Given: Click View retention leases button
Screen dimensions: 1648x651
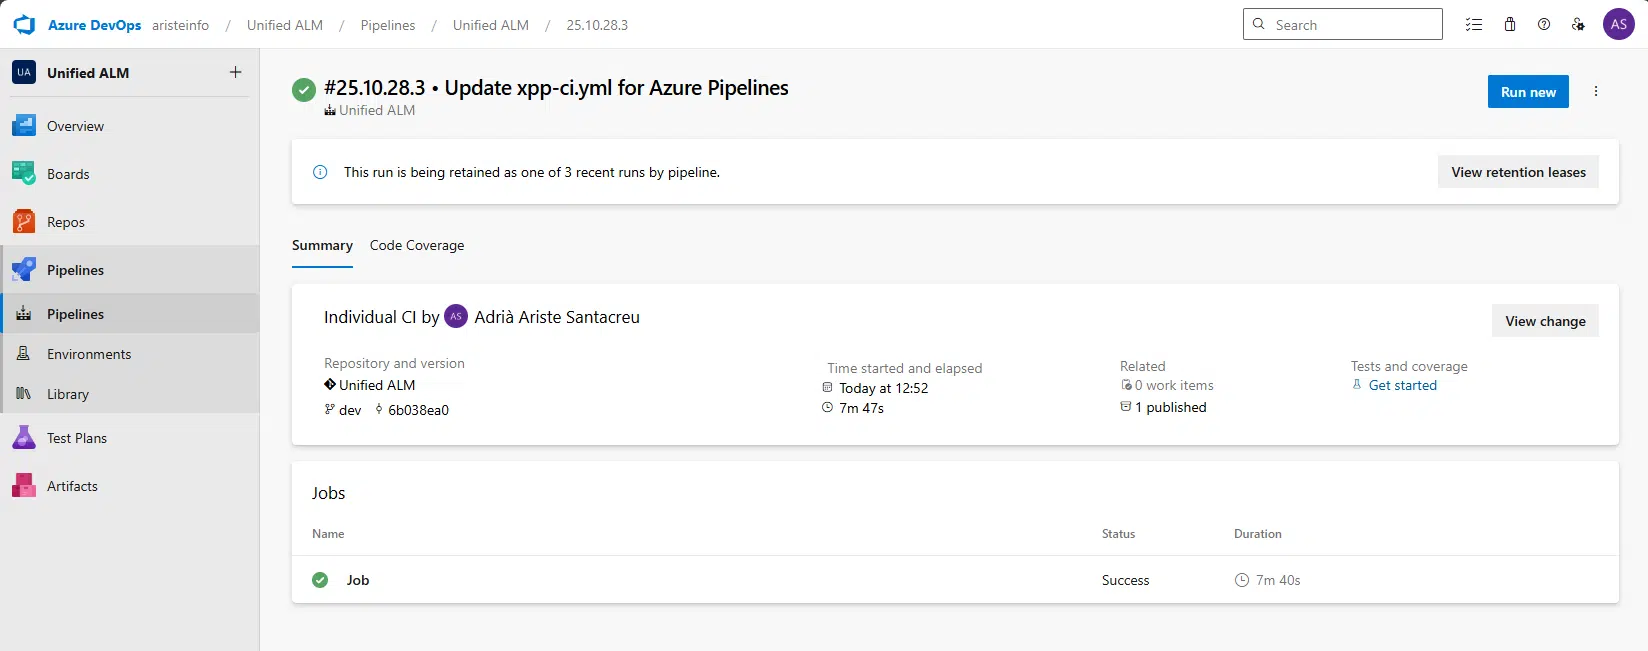Looking at the screenshot, I should (x=1518, y=172).
